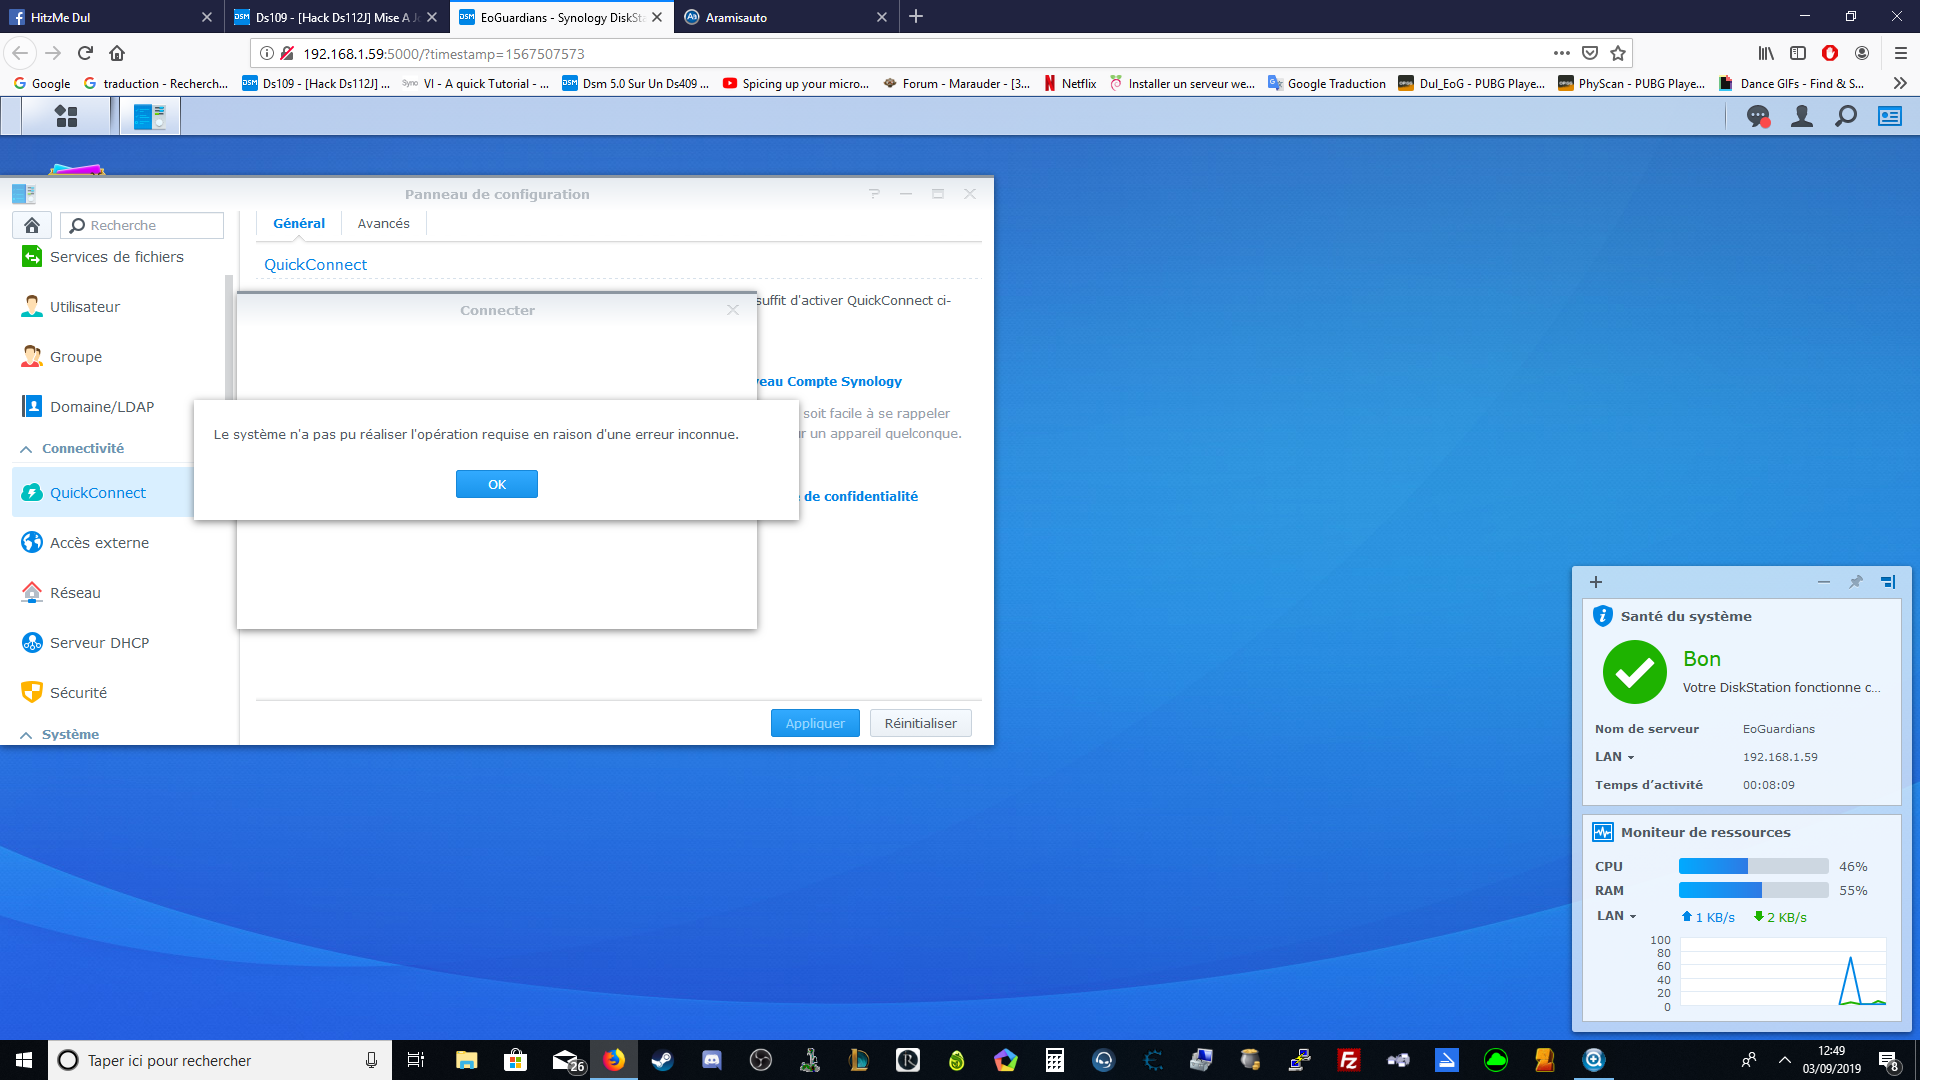Open LAN dropdown in resource monitor
The width and height of the screenshot is (1960, 1080).
(1616, 916)
